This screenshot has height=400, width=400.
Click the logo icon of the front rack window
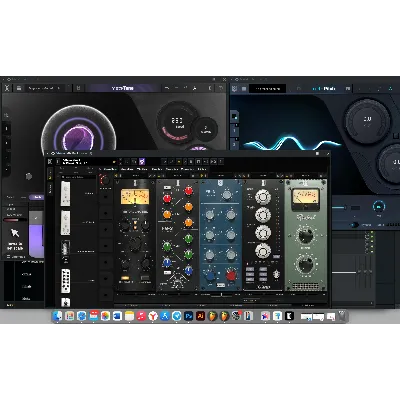coord(50,162)
